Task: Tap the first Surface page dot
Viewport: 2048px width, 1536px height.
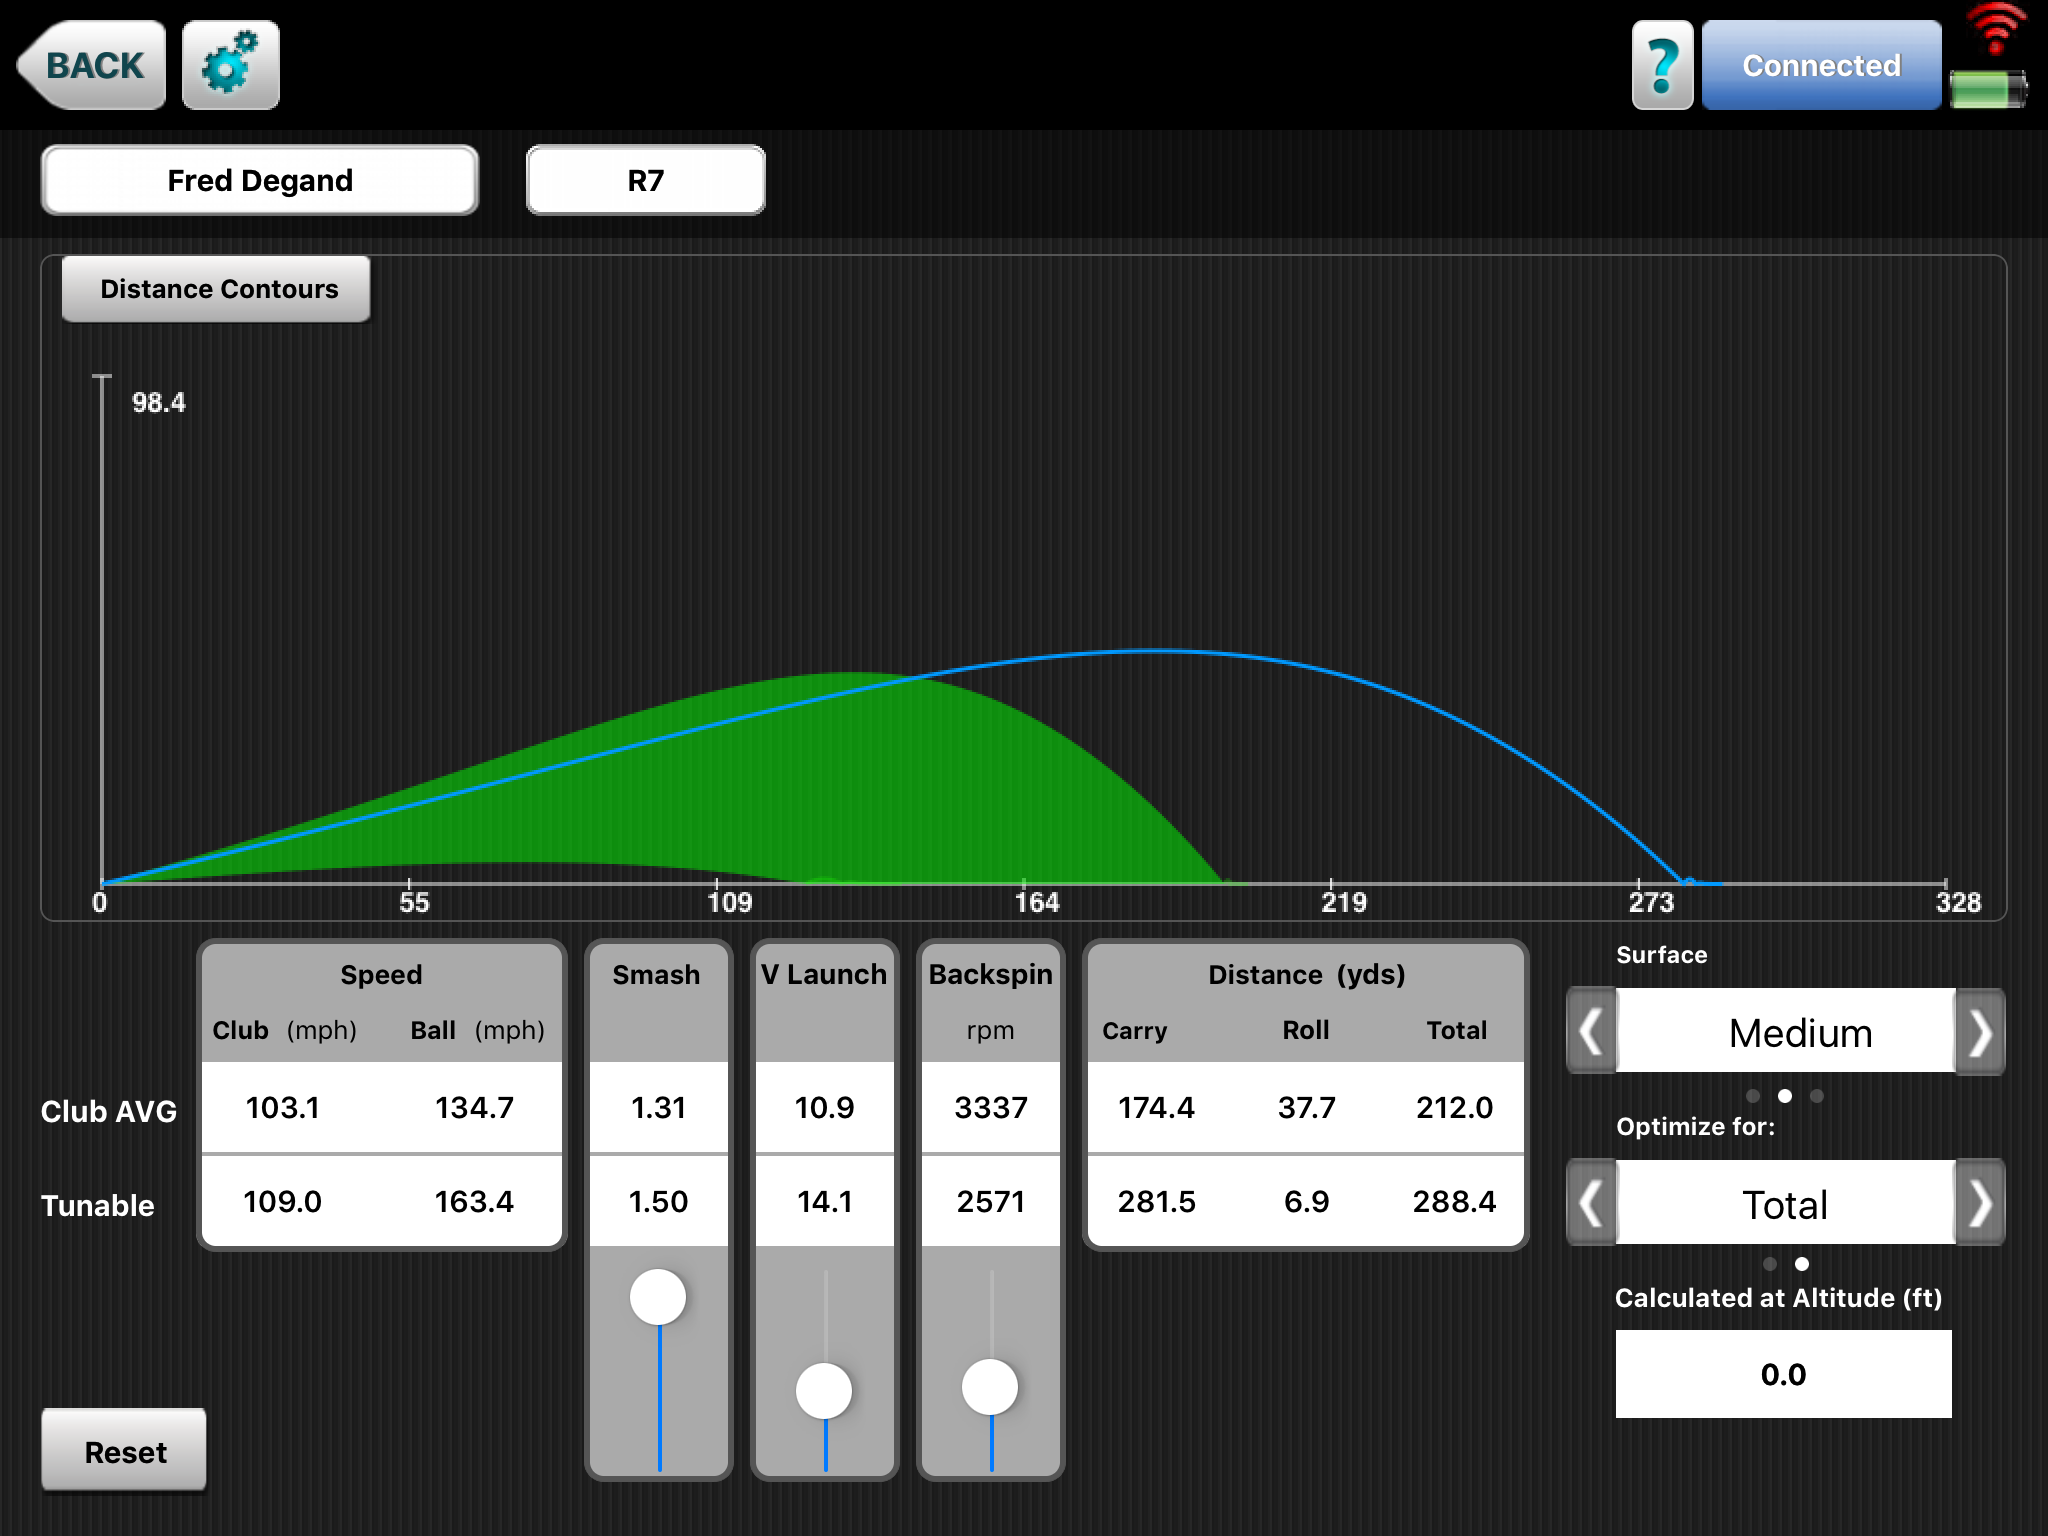Action: pyautogui.click(x=1753, y=1096)
